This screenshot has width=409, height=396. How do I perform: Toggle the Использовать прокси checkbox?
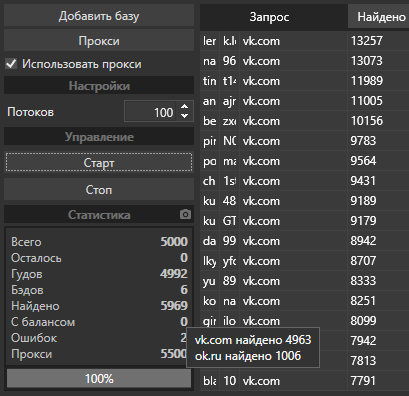11,64
